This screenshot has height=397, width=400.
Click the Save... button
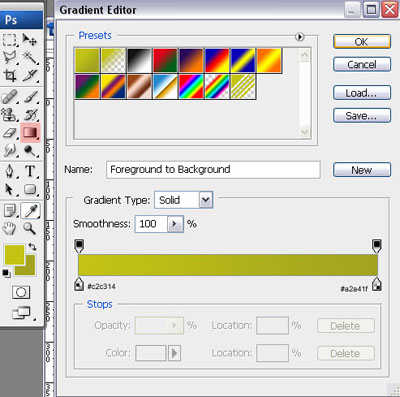[x=362, y=116]
